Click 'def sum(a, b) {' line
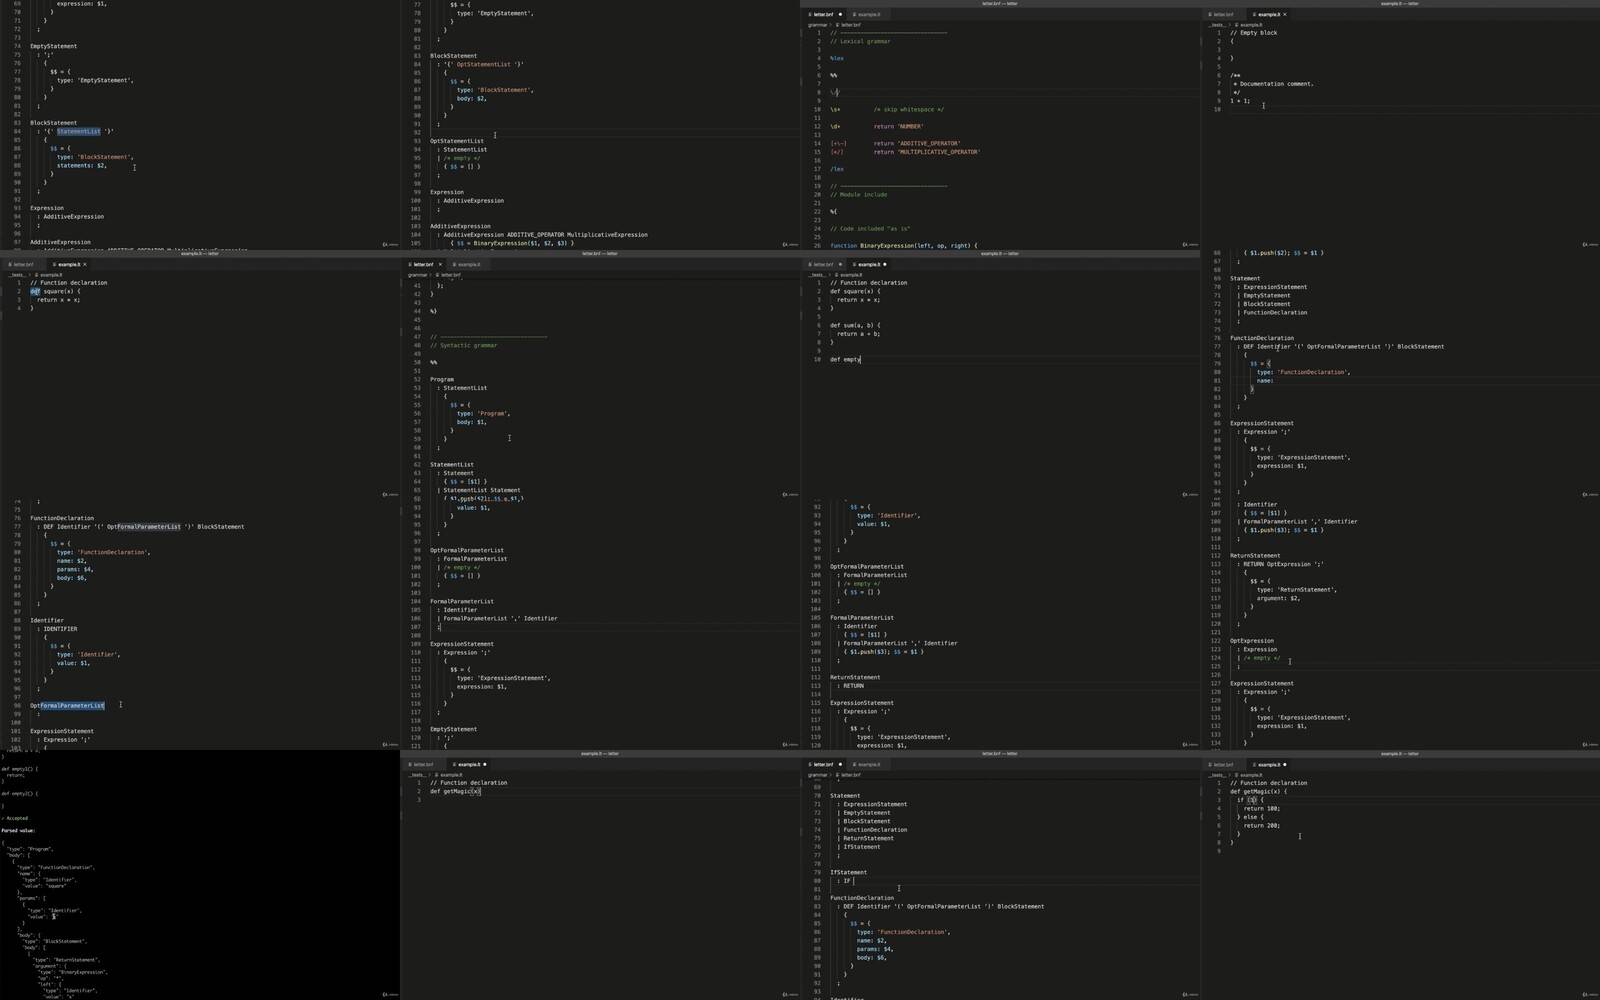The height and width of the screenshot is (1000, 1600). pos(855,325)
